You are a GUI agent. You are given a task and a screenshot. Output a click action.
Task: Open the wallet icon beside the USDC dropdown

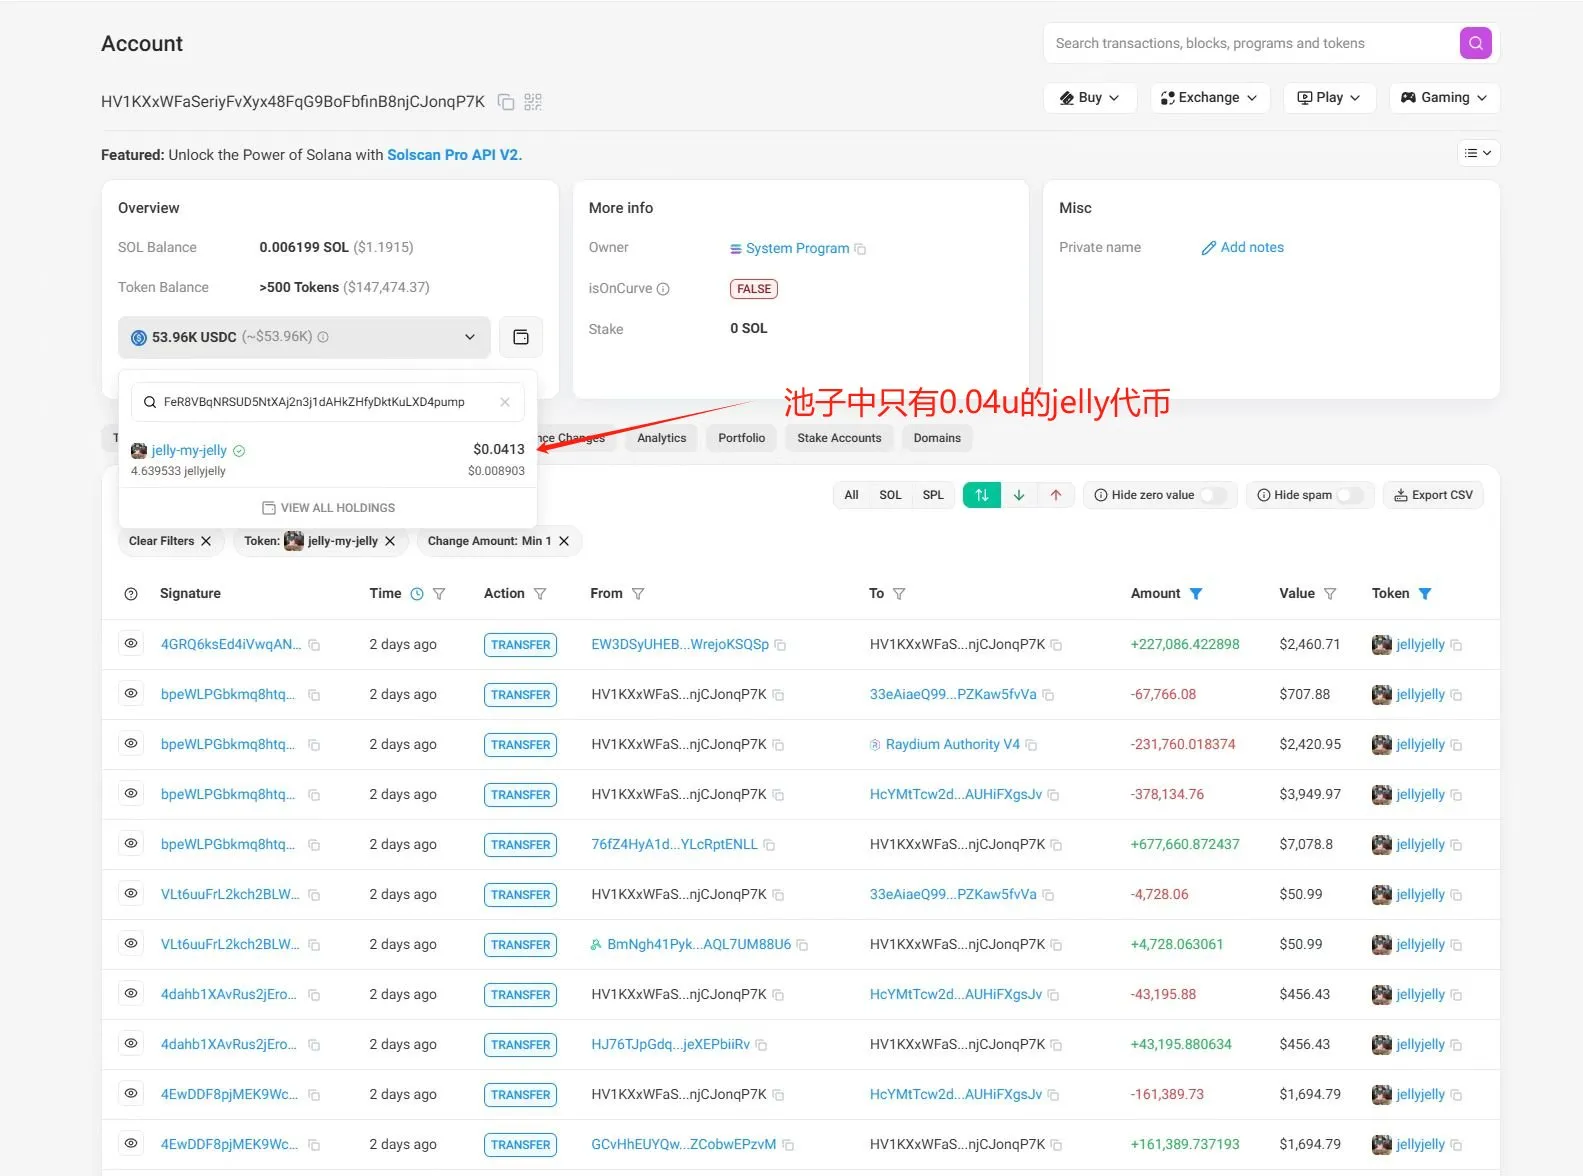521,337
